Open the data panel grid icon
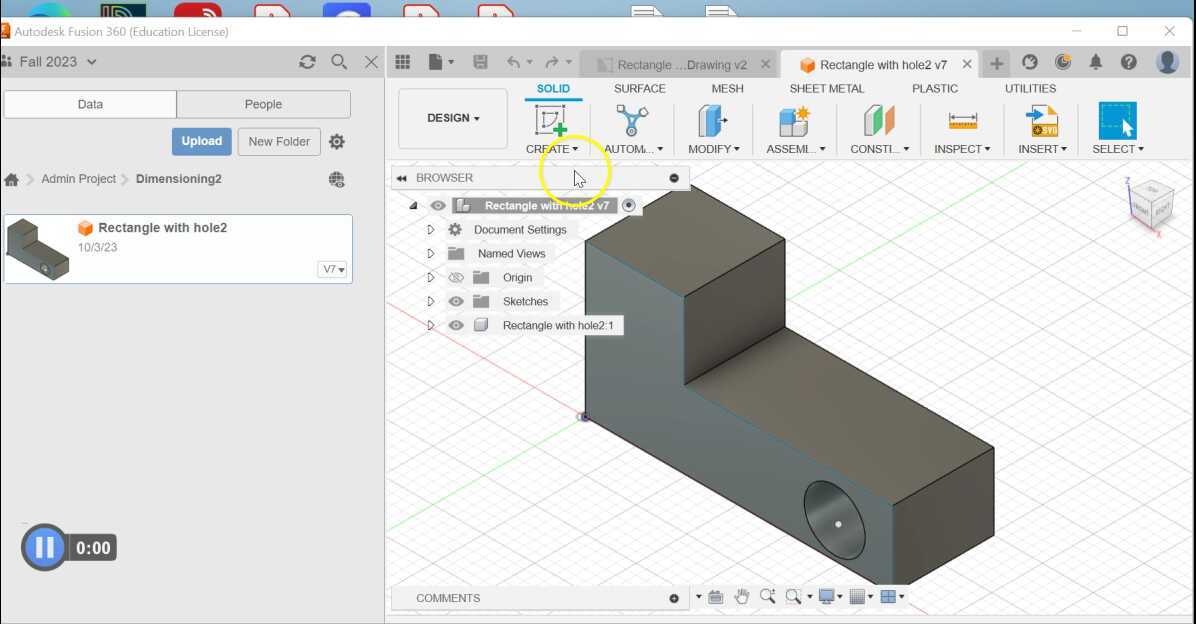The width and height of the screenshot is (1196, 624). point(403,62)
